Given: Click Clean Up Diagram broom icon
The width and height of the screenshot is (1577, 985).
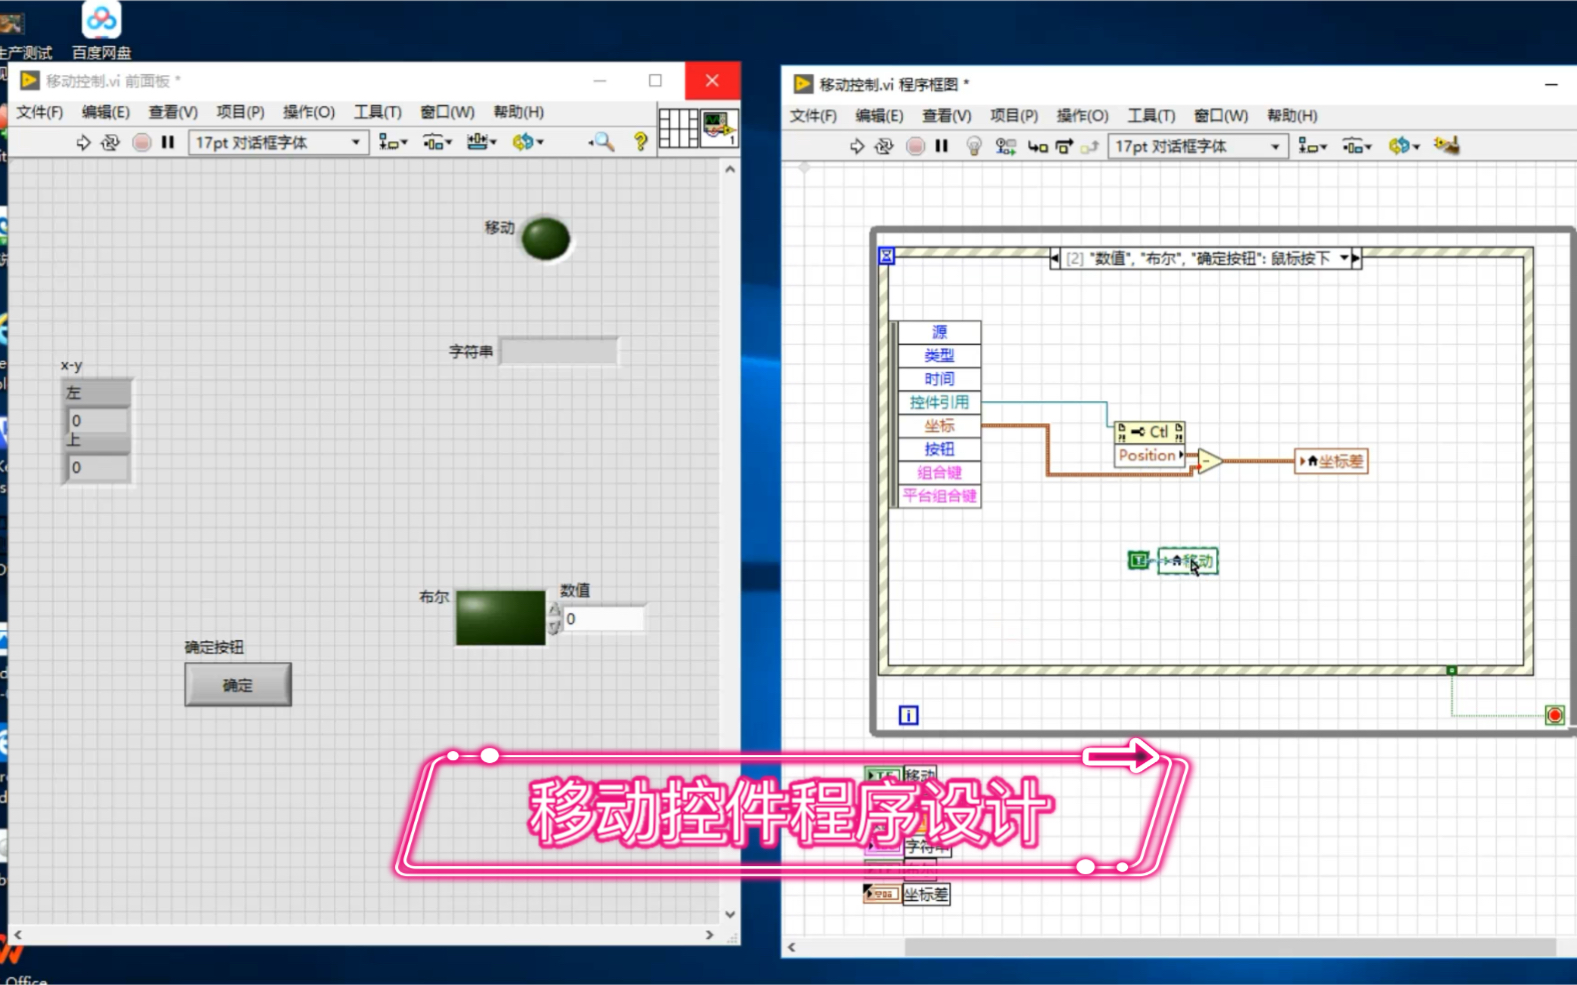Looking at the screenshot, I should click(x=1447, y=146).
